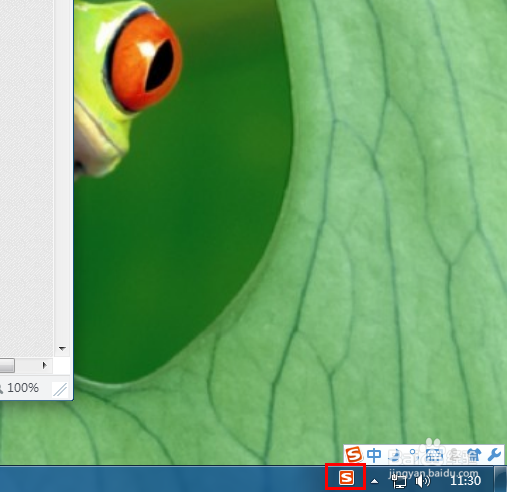Toggle Chinese punctuation mode on Sogou bar
507x492 pixels.
point(413,455)
